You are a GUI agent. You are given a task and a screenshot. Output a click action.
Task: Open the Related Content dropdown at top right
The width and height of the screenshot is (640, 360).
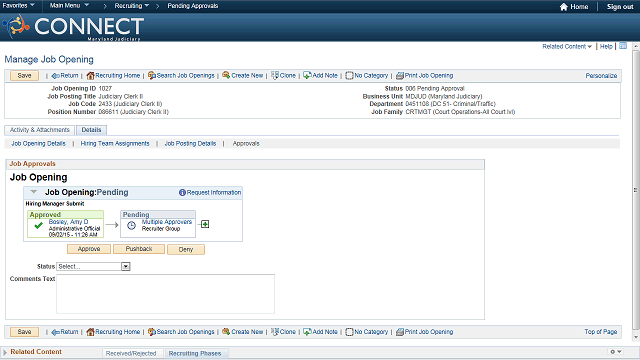pos(567,47)
